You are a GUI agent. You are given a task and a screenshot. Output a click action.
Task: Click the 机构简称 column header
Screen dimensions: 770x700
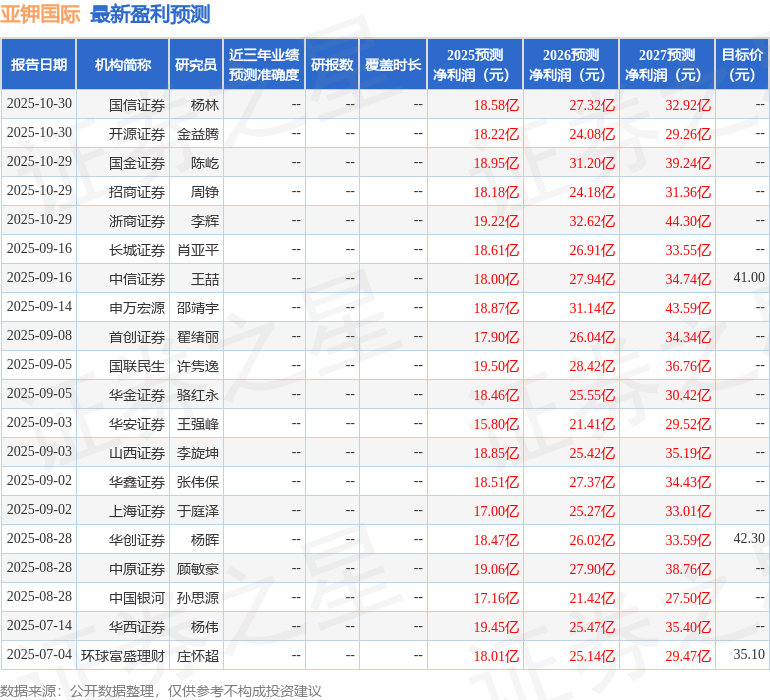[122, 65]
